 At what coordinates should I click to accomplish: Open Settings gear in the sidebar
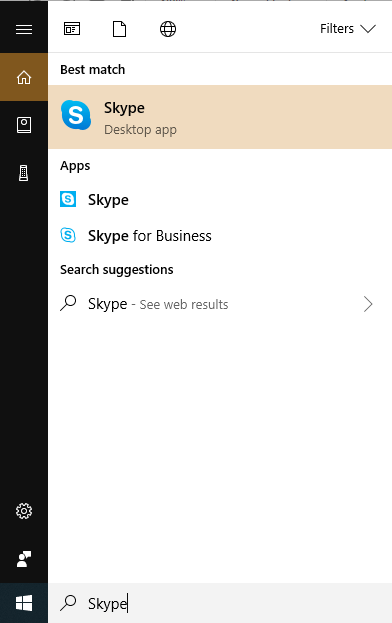coord(24,511)
